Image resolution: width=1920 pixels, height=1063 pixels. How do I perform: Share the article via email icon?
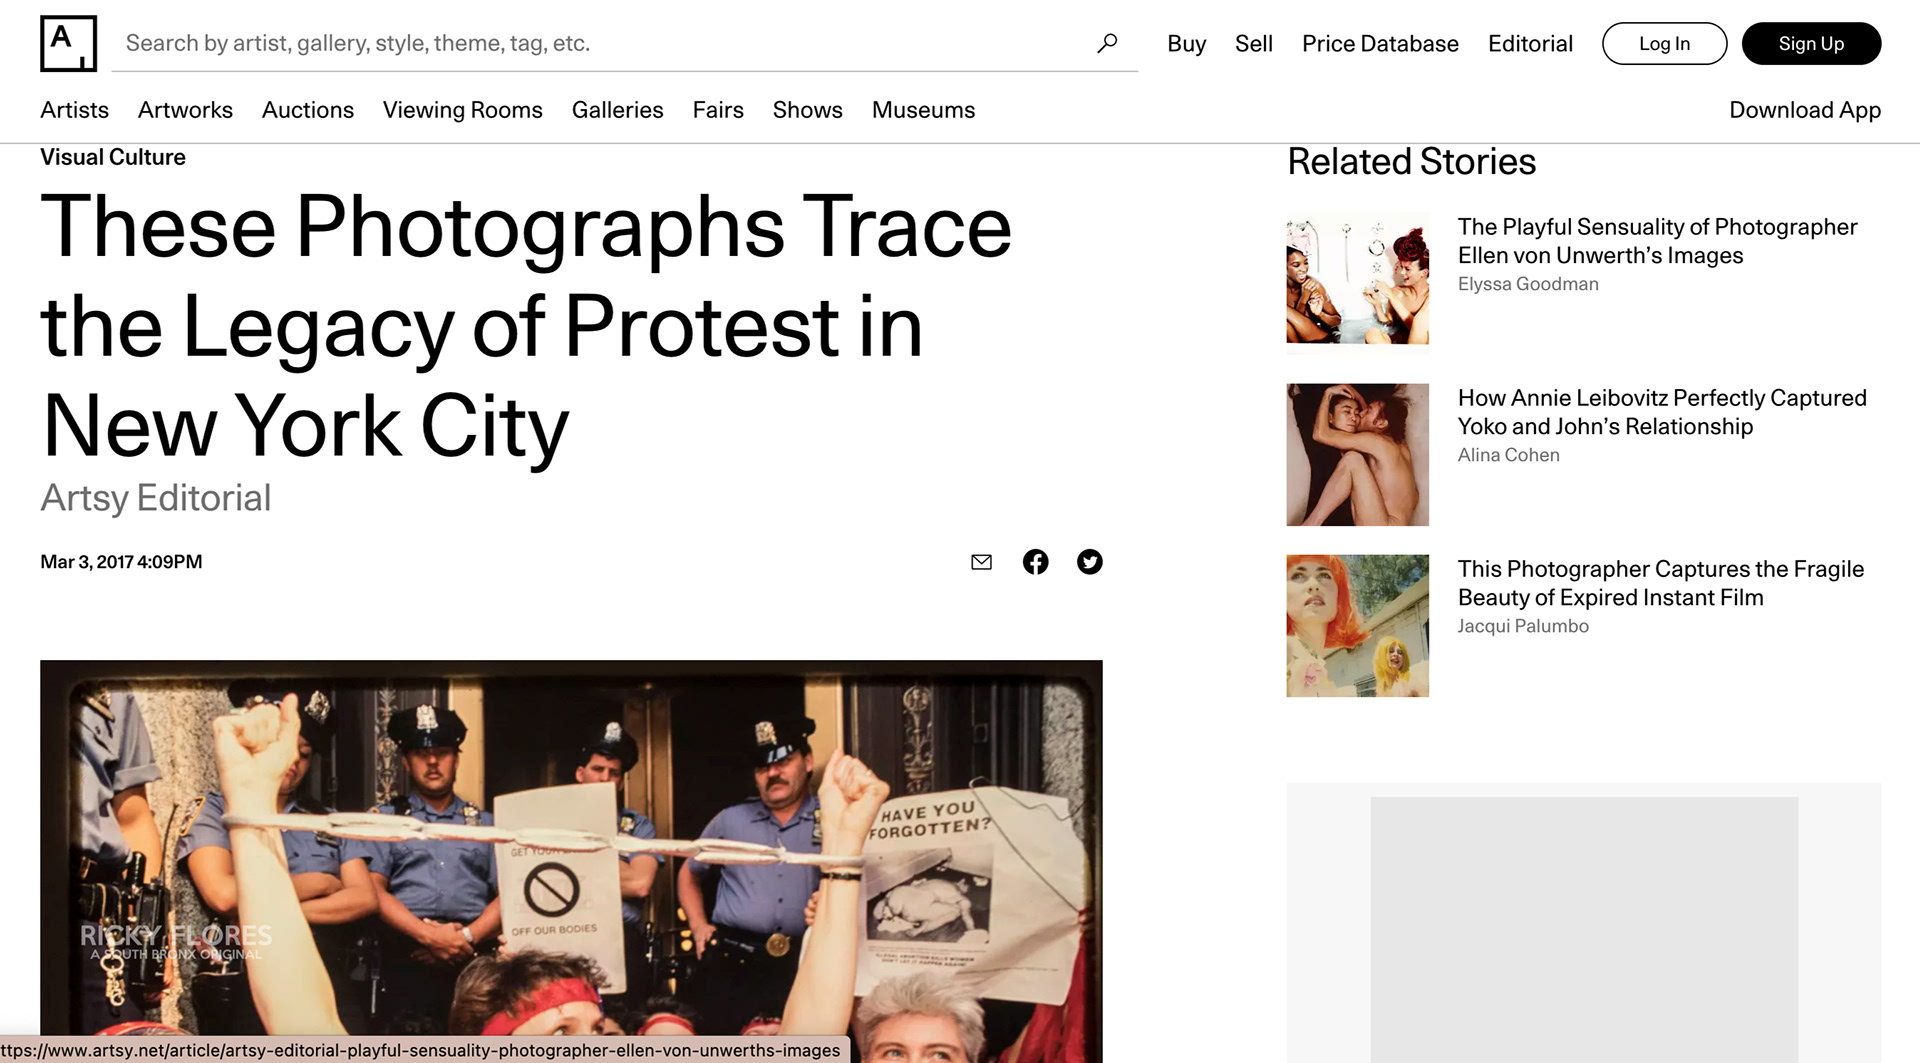coord(982,562)
